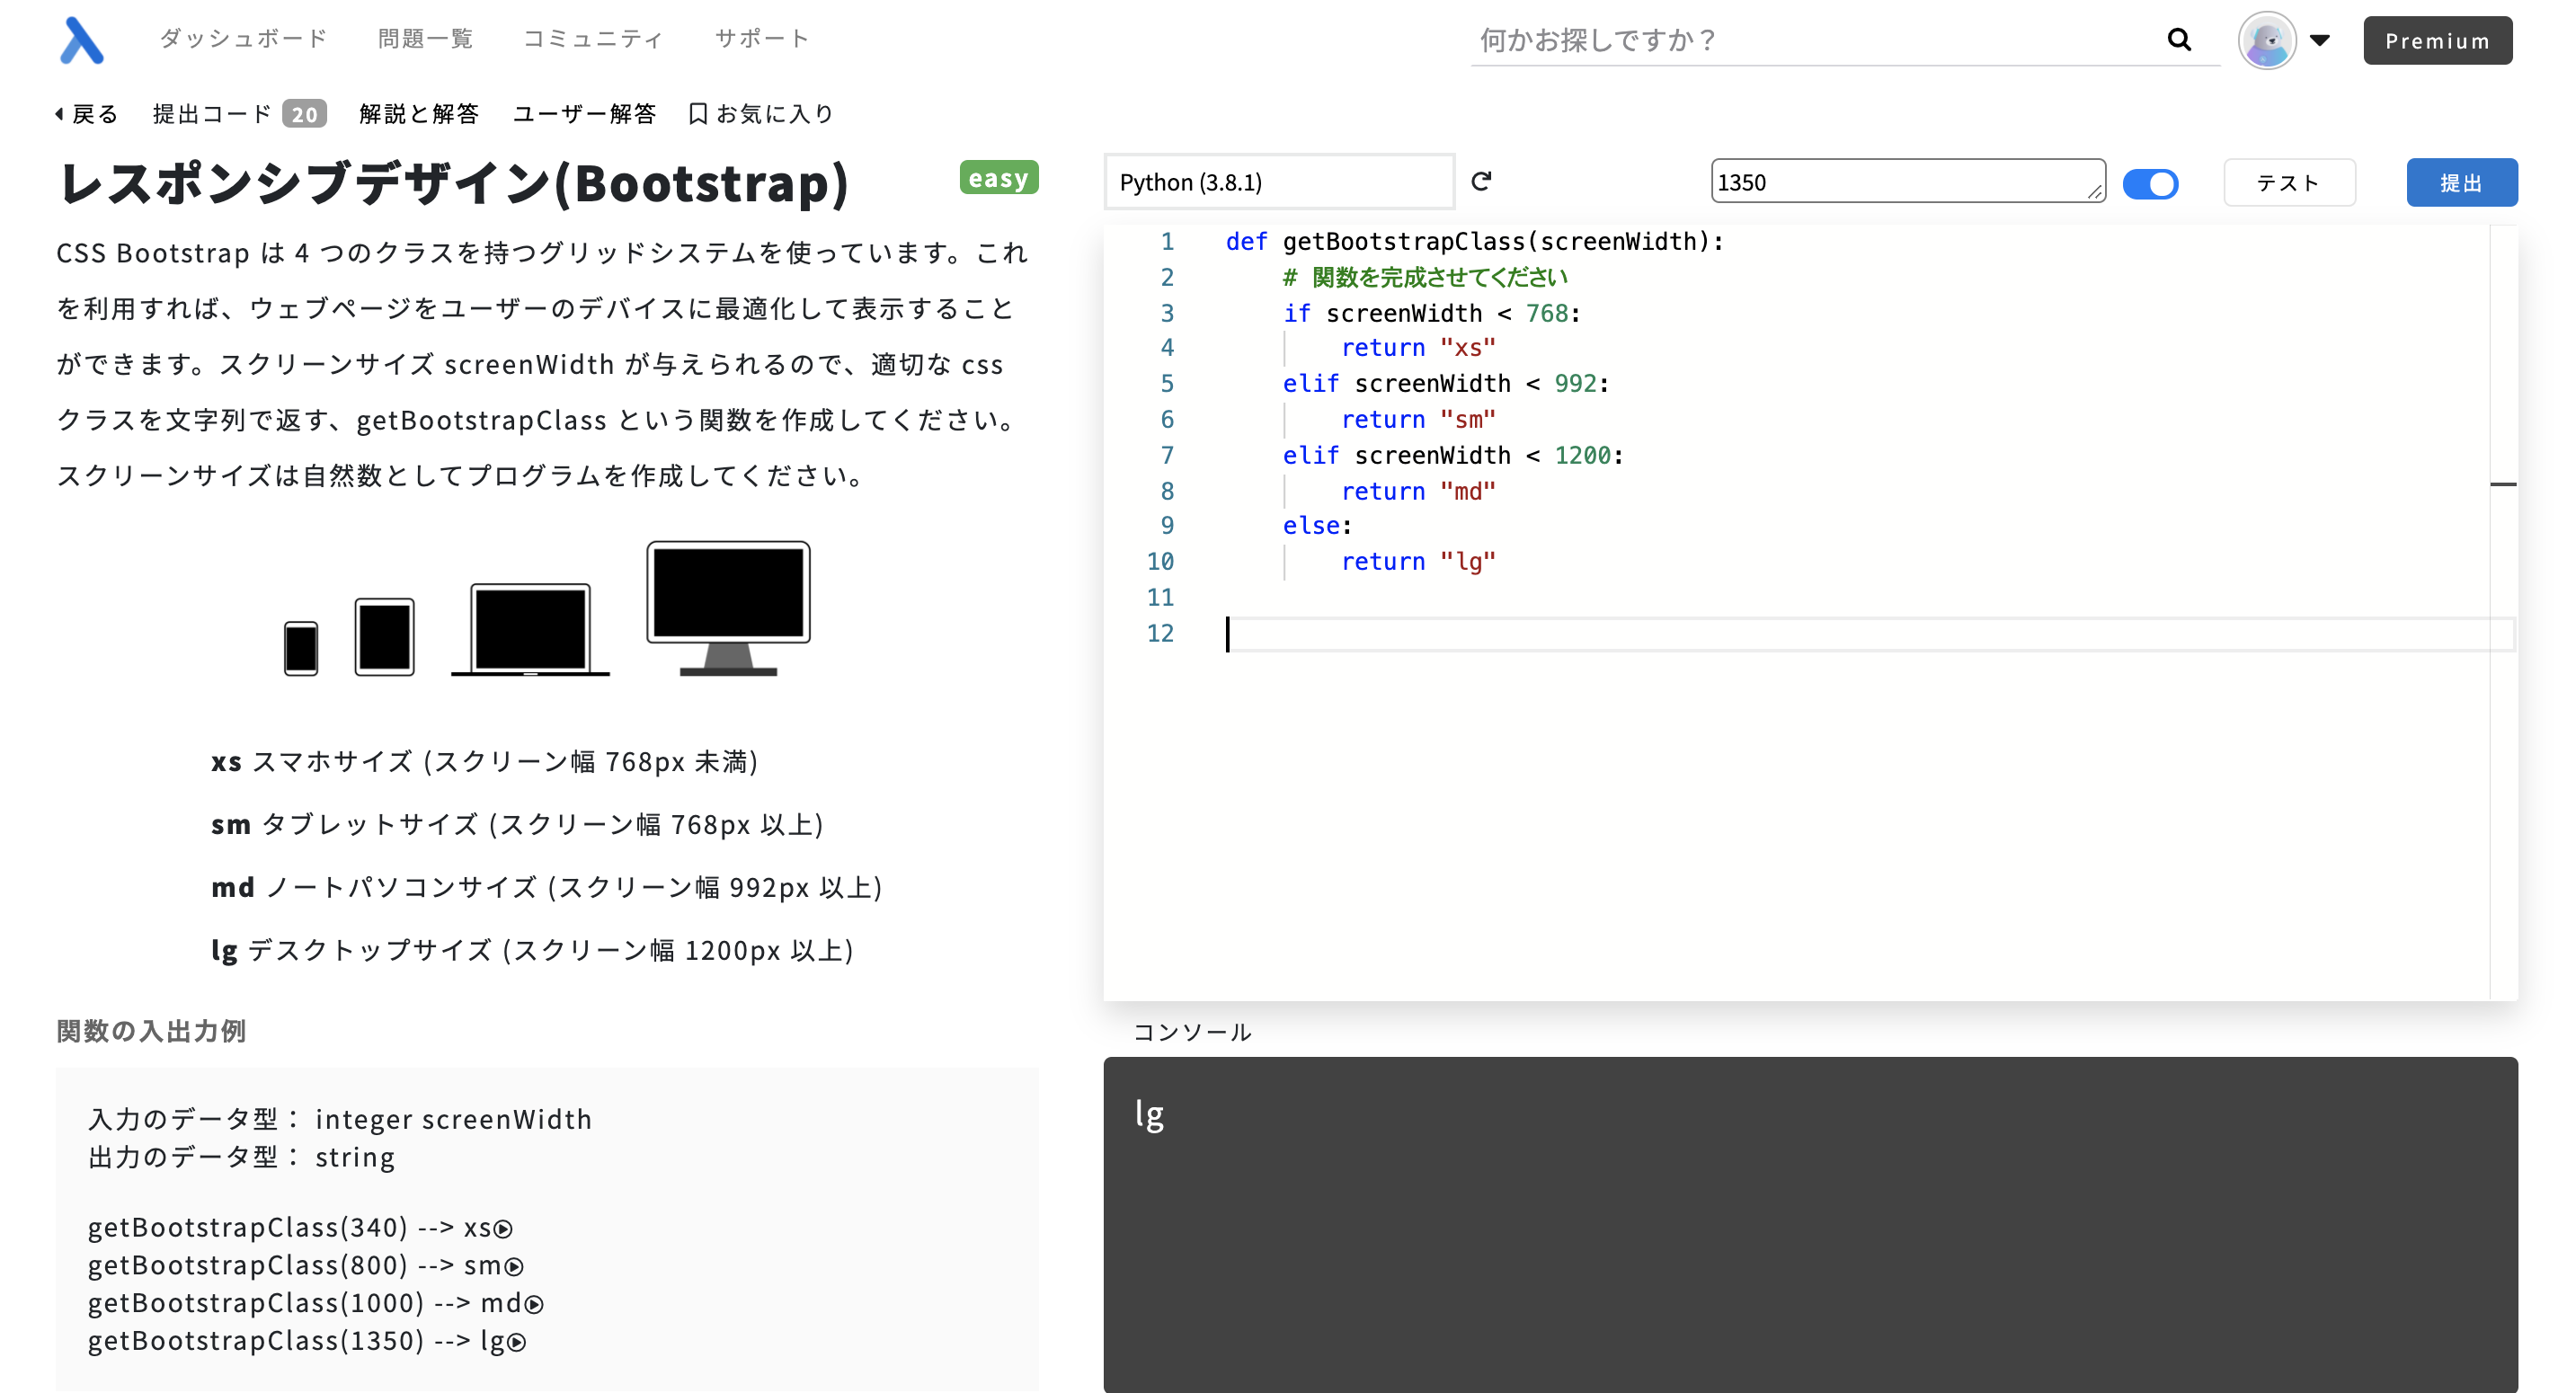Click the 'else:' line in editor
The height and width of the screenshot is (1393, 2576).
pos(1317,526)
